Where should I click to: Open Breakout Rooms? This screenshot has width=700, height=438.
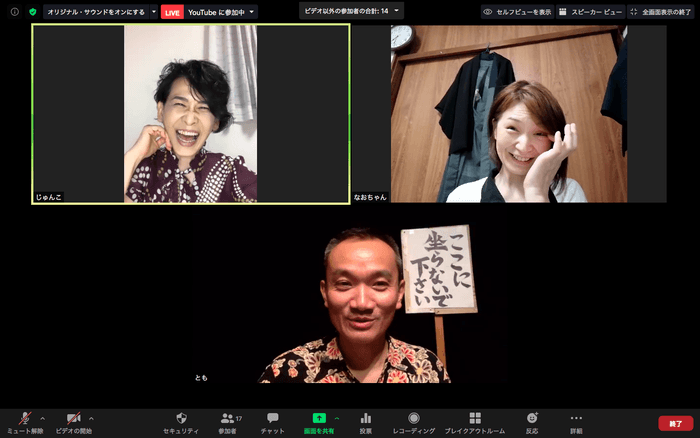[x=475, y=421]
